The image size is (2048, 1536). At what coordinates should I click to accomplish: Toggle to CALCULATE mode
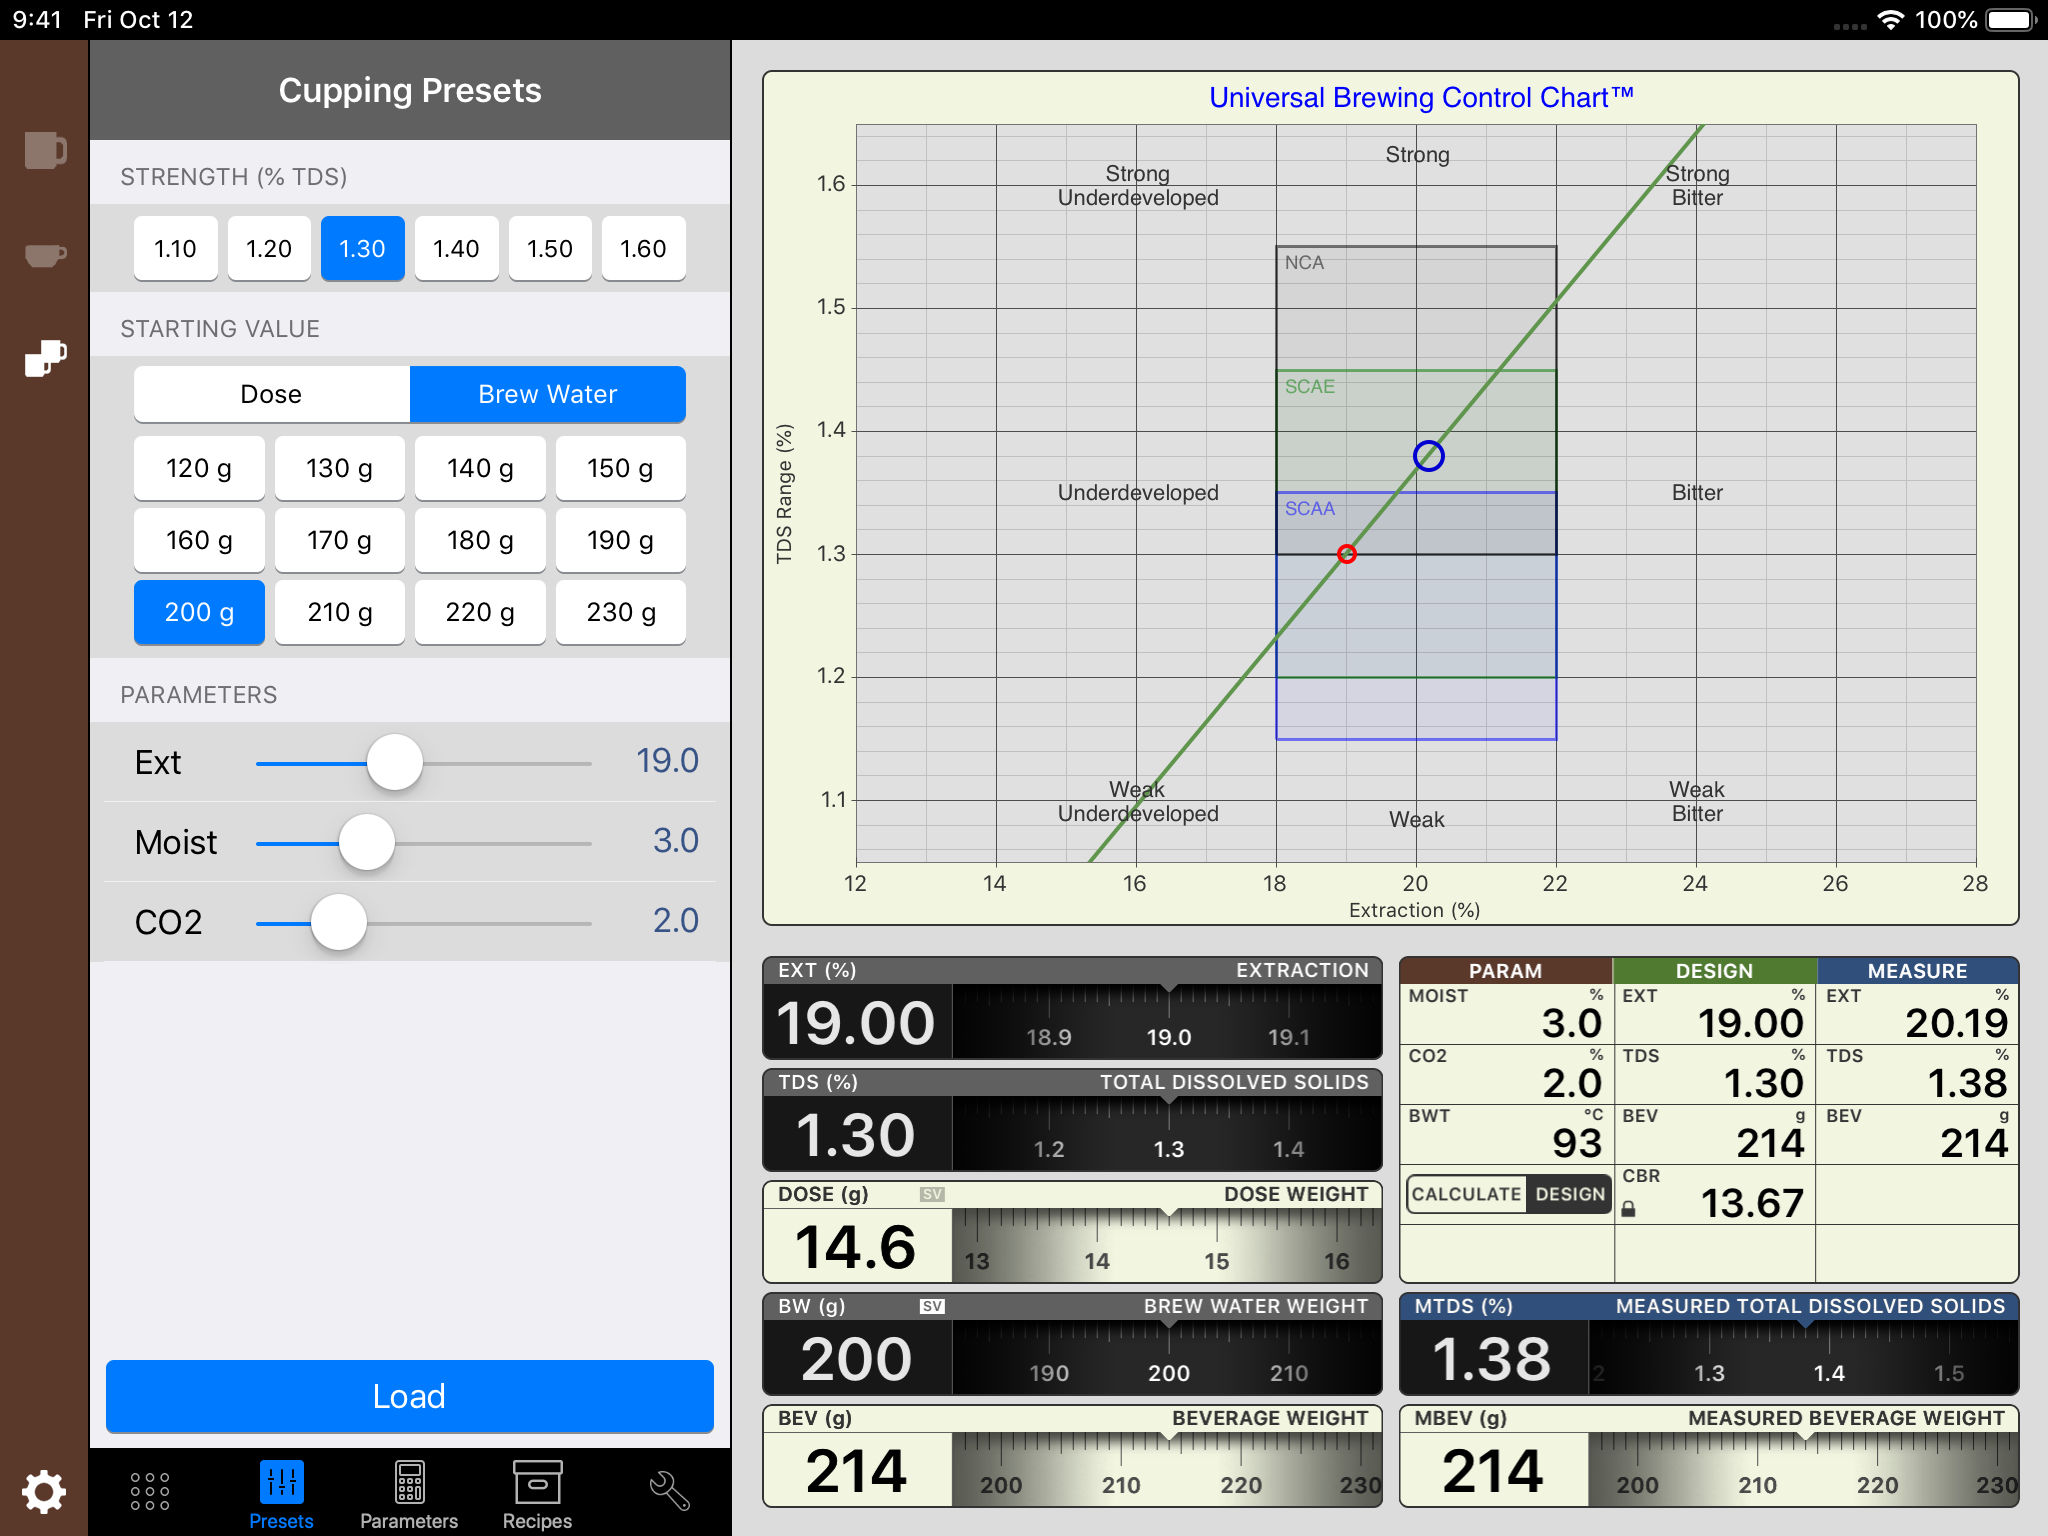1466,1194
